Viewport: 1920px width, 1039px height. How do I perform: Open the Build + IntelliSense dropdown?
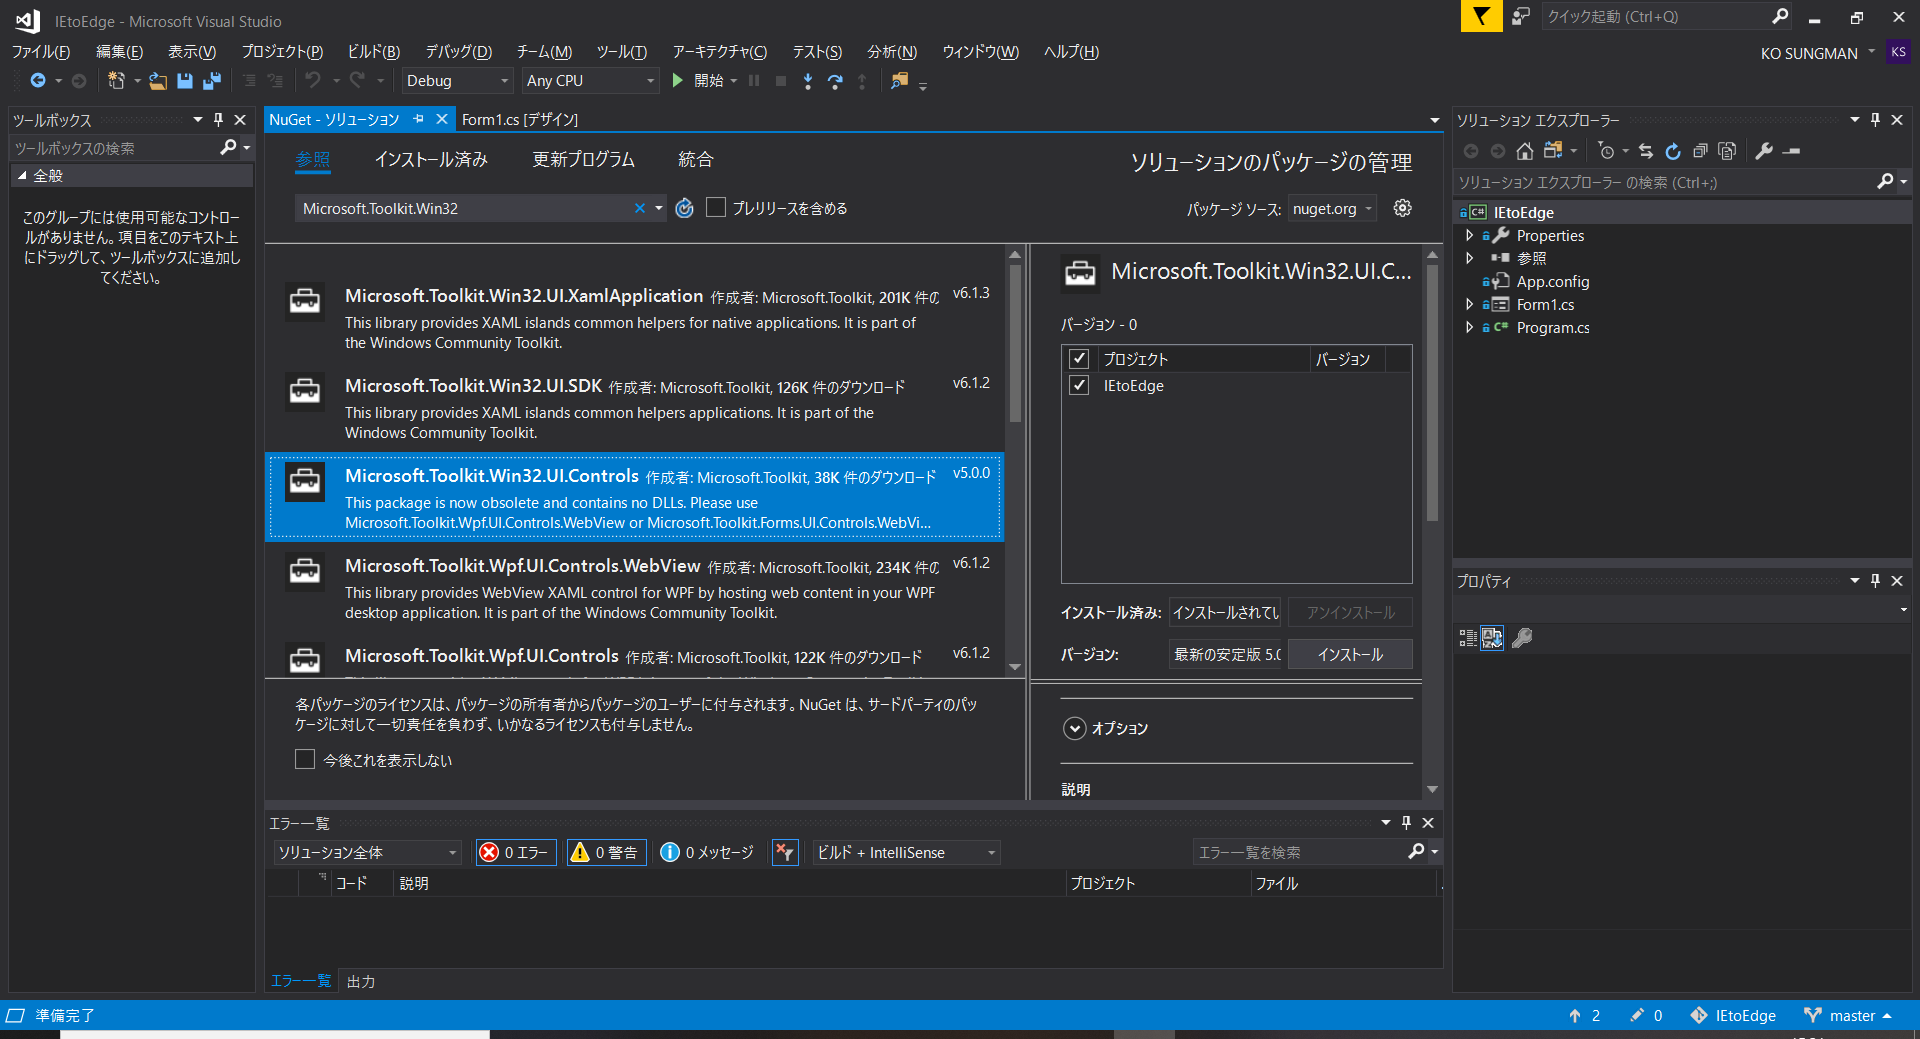point(906,852)
